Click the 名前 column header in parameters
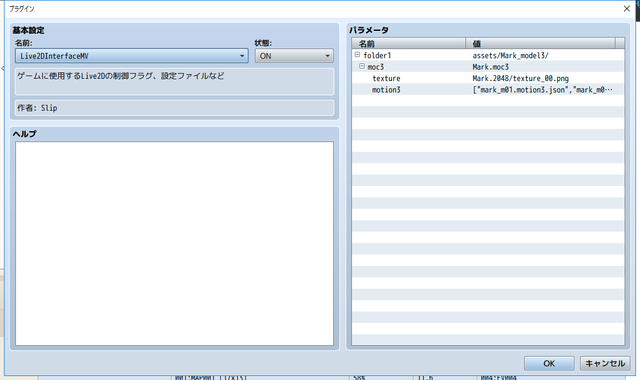 (409, 43)
